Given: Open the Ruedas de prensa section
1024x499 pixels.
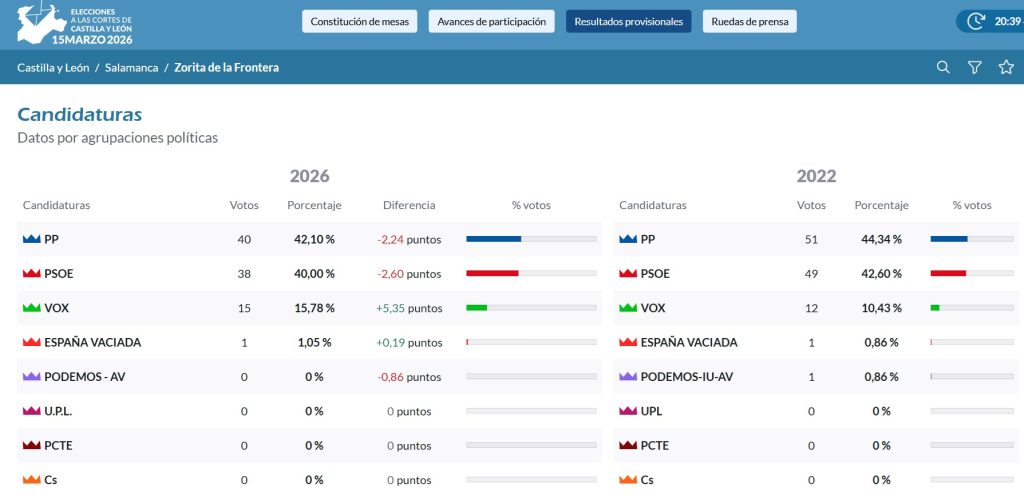Looking at the screenshot, I should (x=750, y=22).
